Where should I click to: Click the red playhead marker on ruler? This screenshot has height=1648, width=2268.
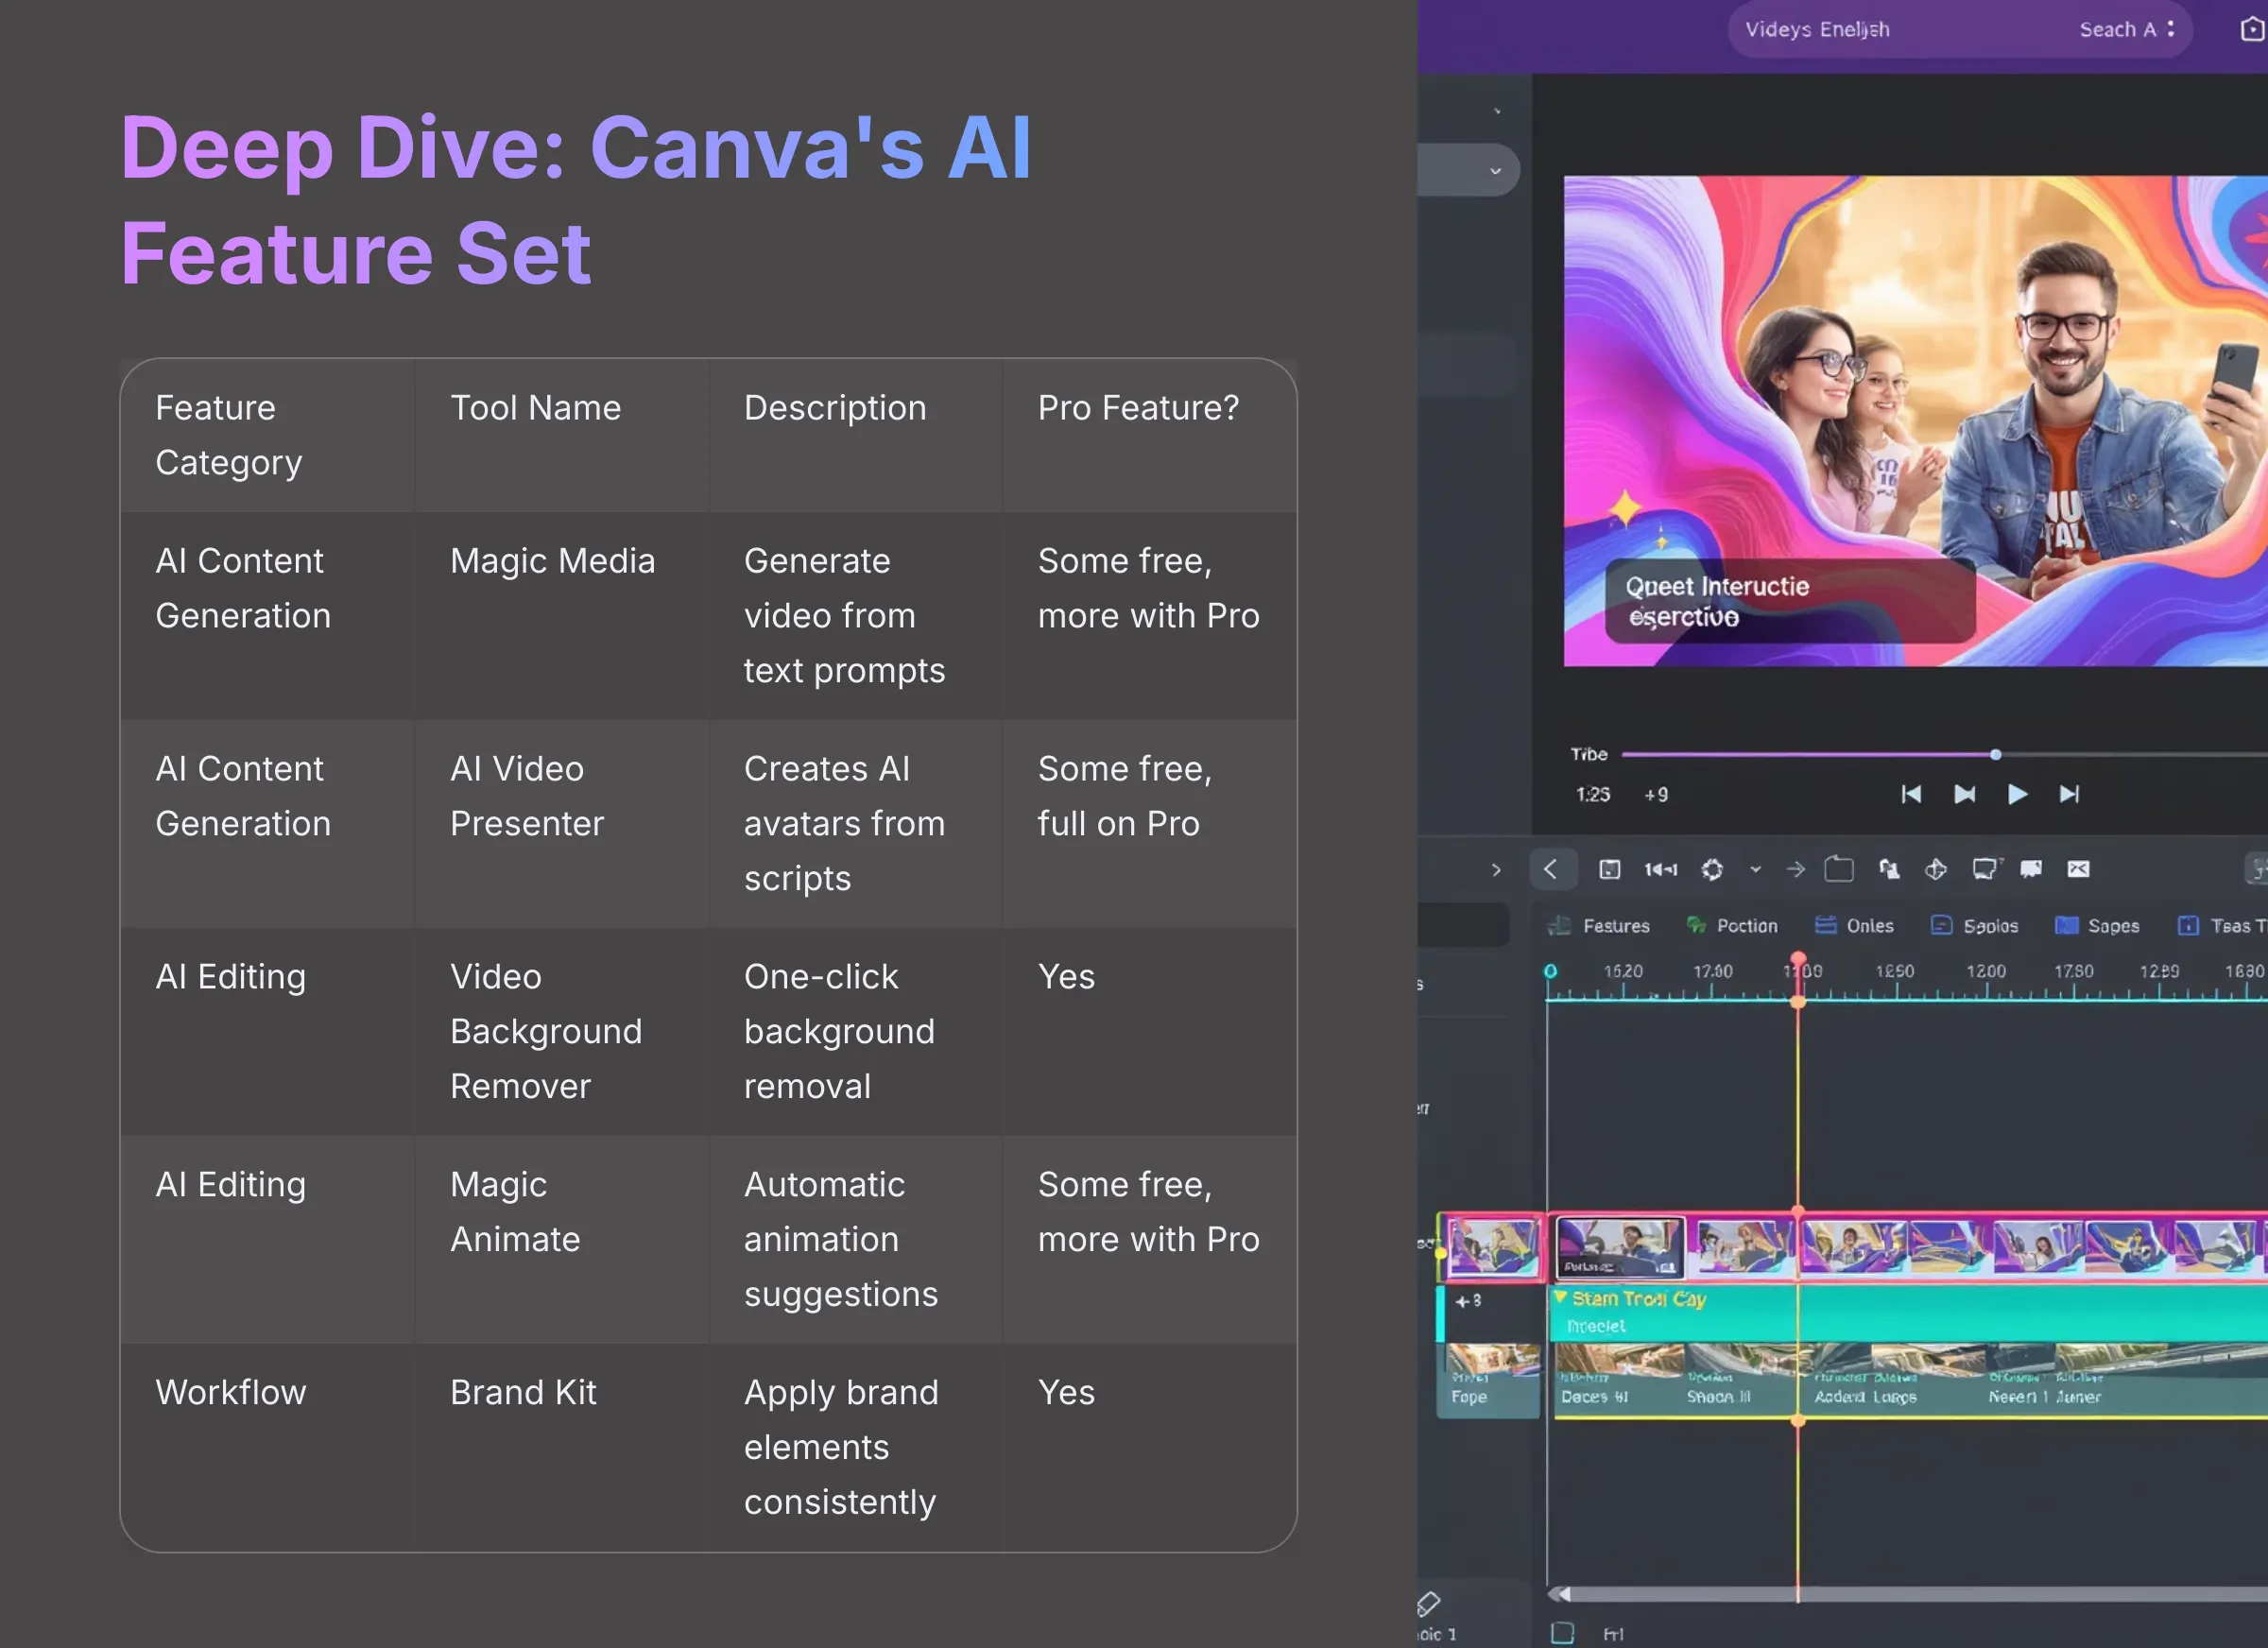(x=1798, y=961)
